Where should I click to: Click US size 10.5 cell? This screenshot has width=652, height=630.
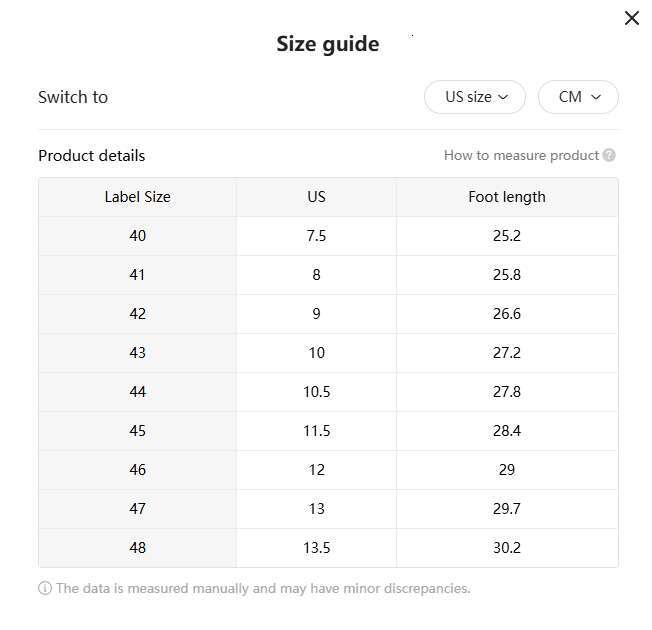(x=316, y=392)
